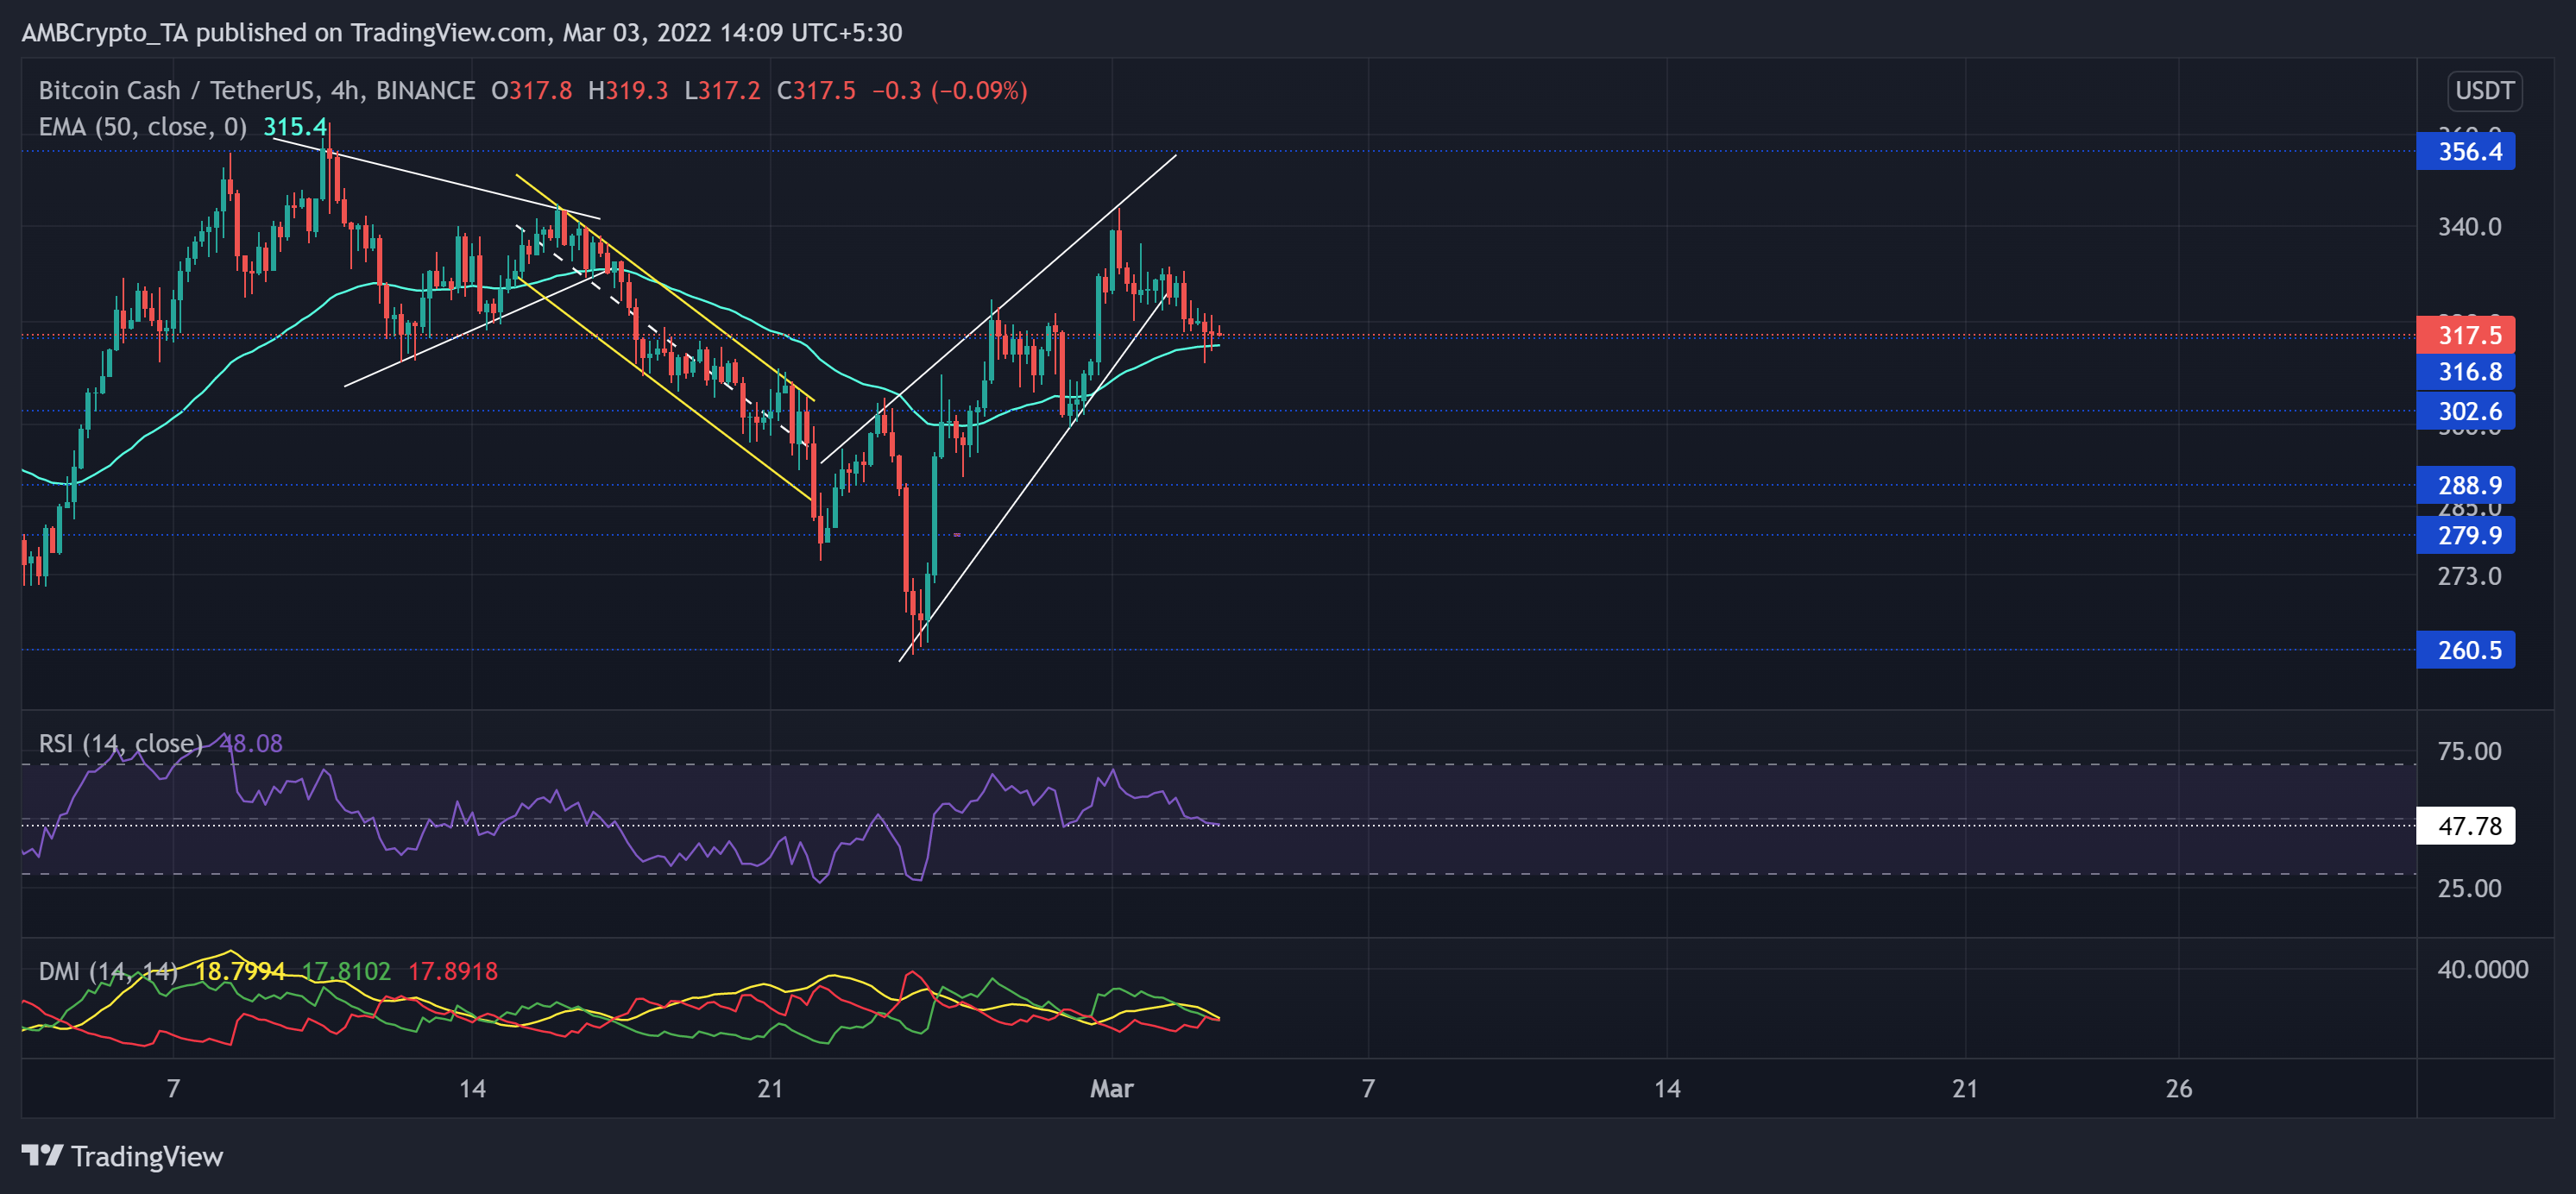2576x1194 pixels.
Task: Click the 279.9 price level label
Action: tap(2465, 535)
